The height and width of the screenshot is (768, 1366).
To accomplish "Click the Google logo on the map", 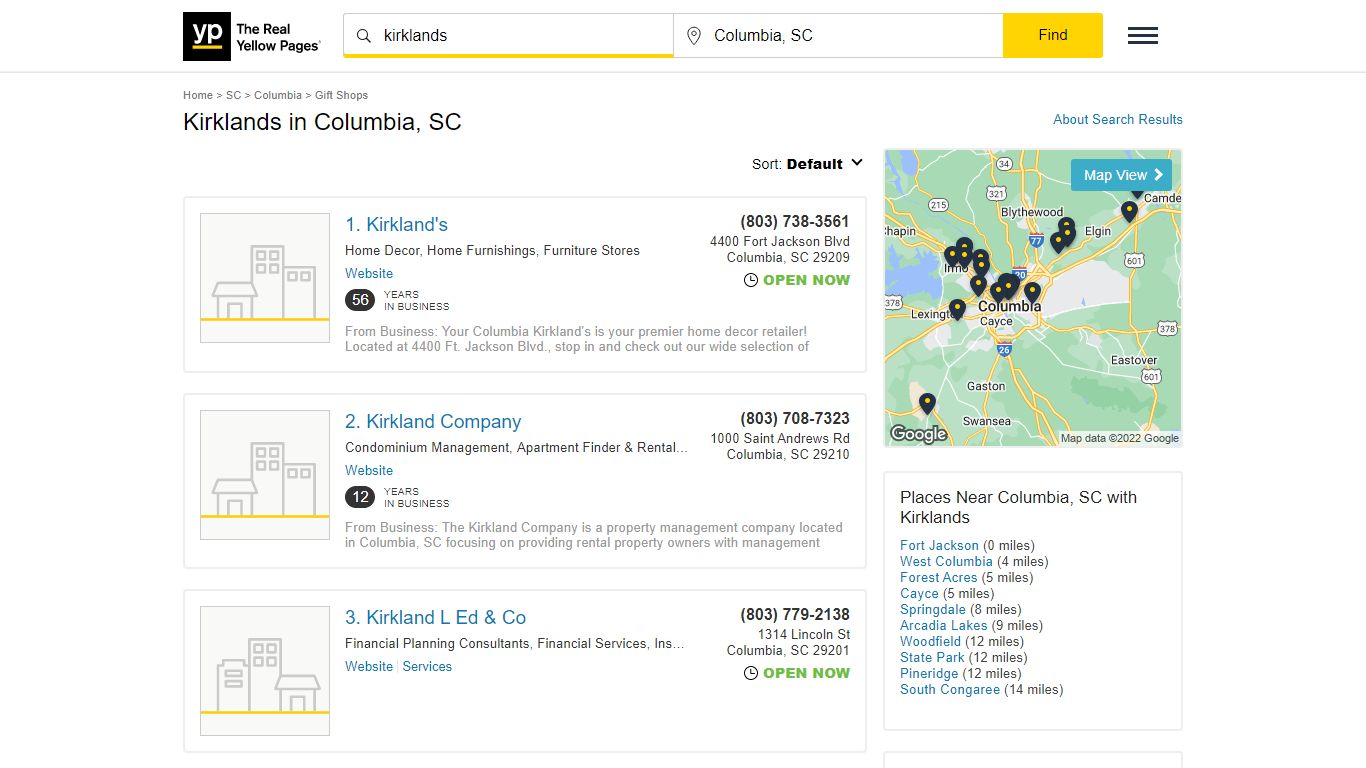I will [x=918, y=434].
